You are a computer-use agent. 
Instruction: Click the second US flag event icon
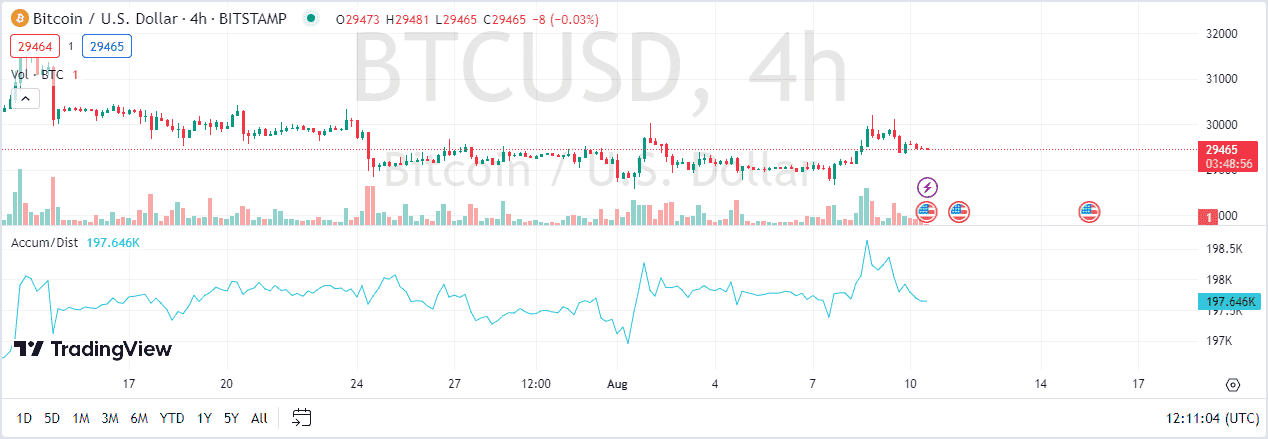(x=959, y=211)
